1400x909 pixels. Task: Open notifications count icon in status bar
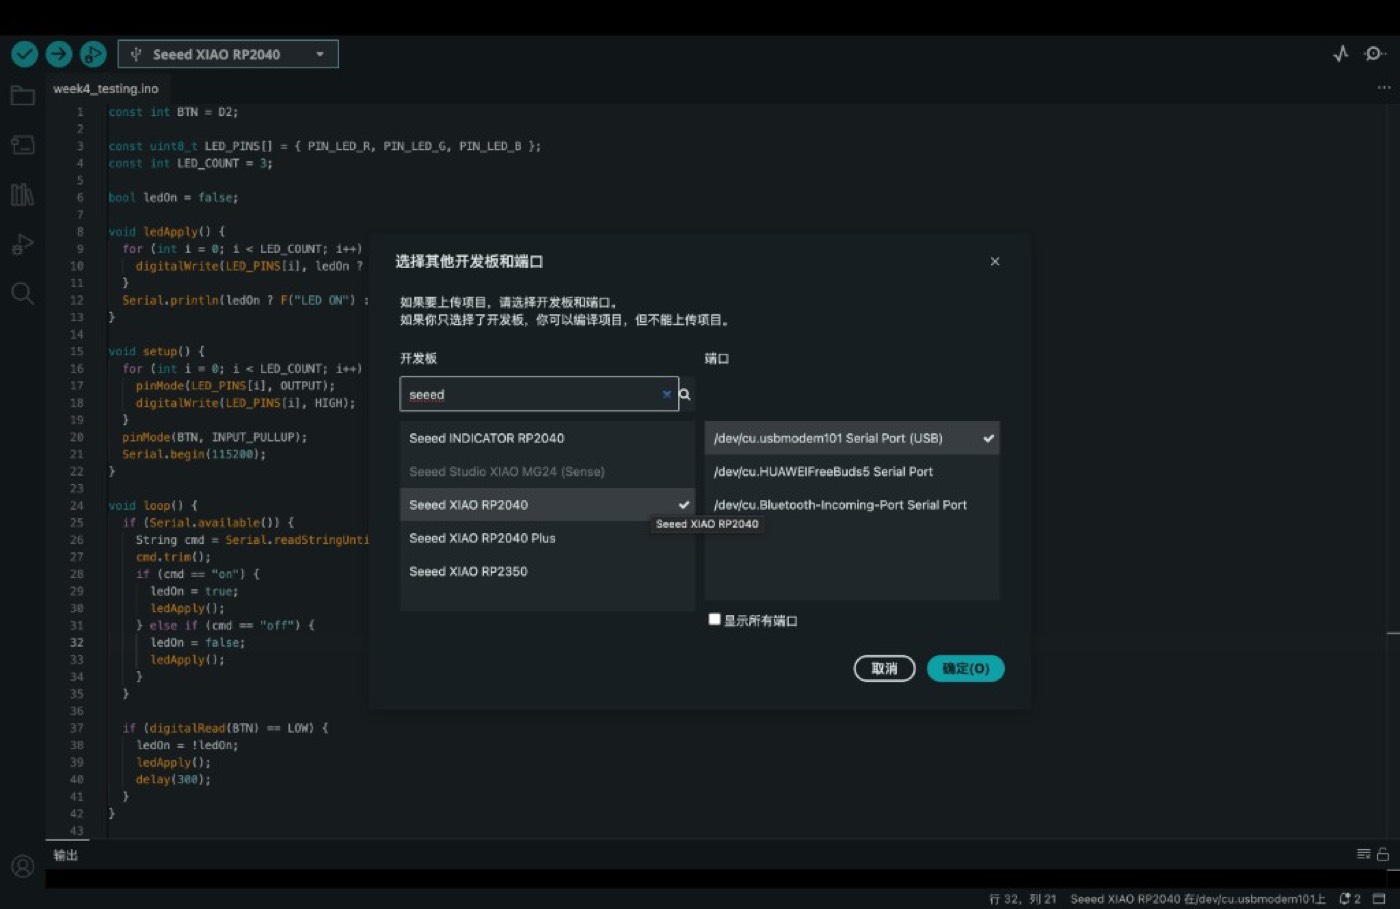1350,899
